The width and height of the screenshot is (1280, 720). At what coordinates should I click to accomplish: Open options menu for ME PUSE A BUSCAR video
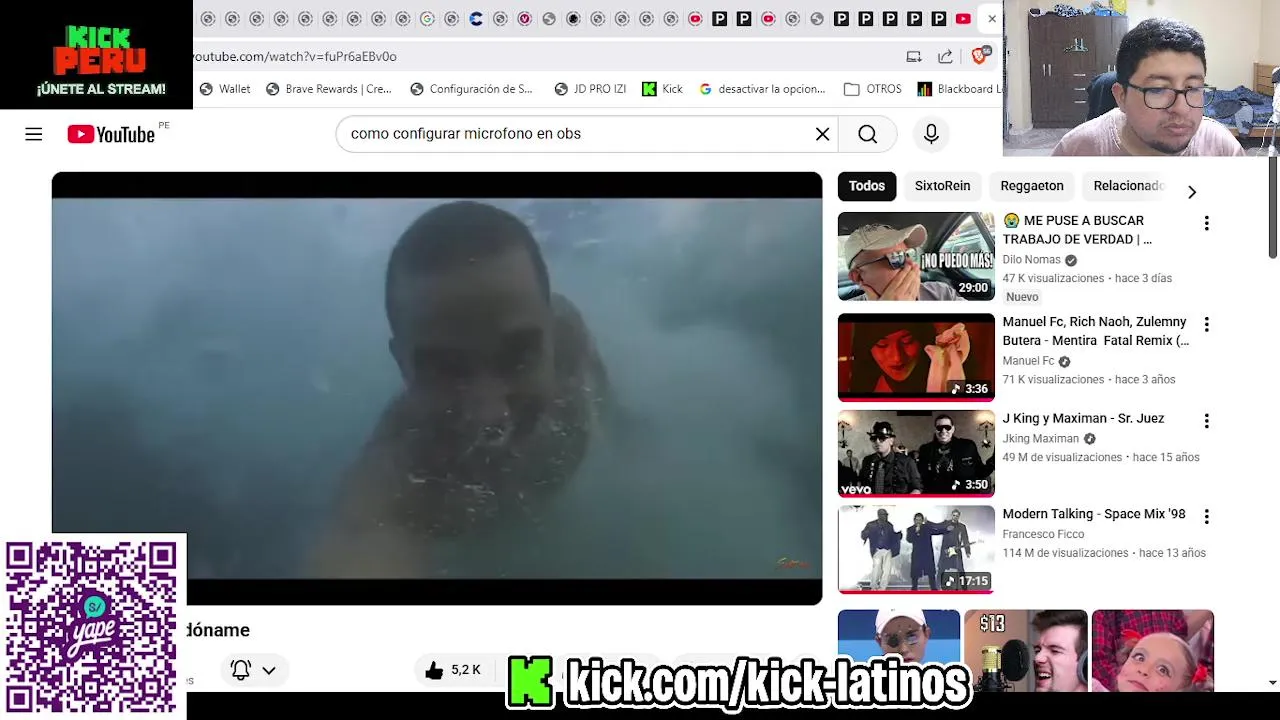coord(1206,223)
